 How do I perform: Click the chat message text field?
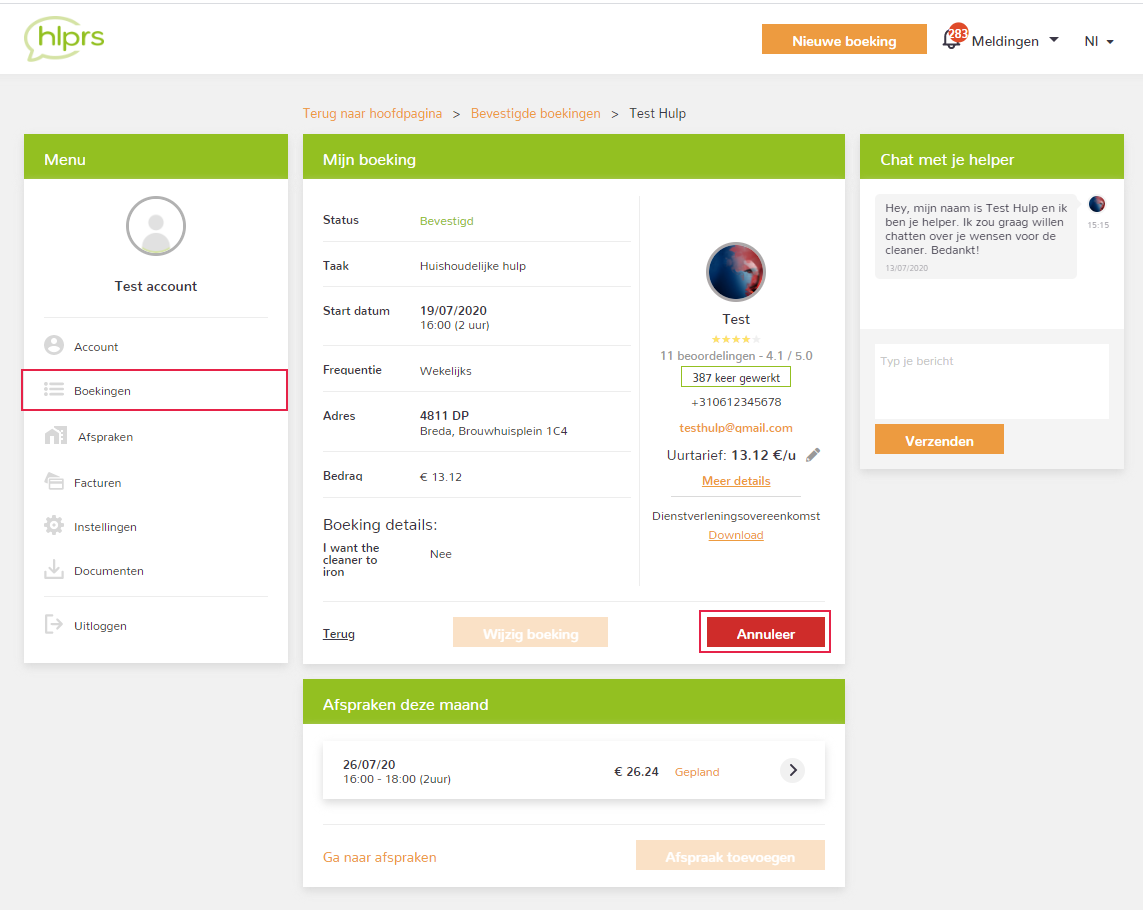(991, 381)
